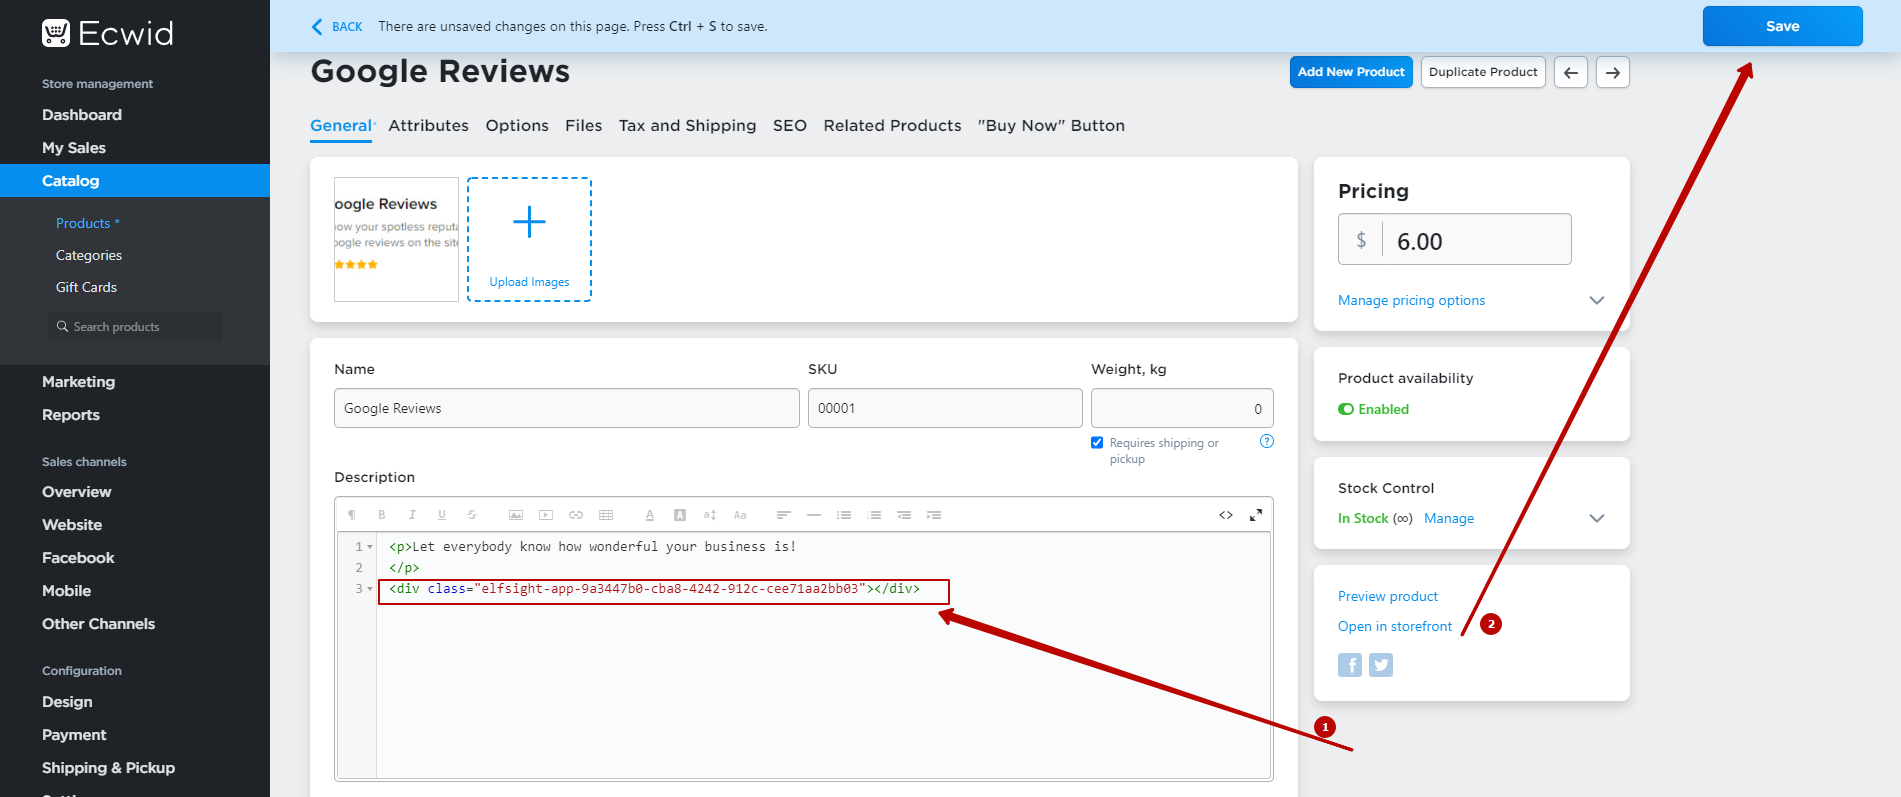
Task: Save the product changes
Action: 1782,26
